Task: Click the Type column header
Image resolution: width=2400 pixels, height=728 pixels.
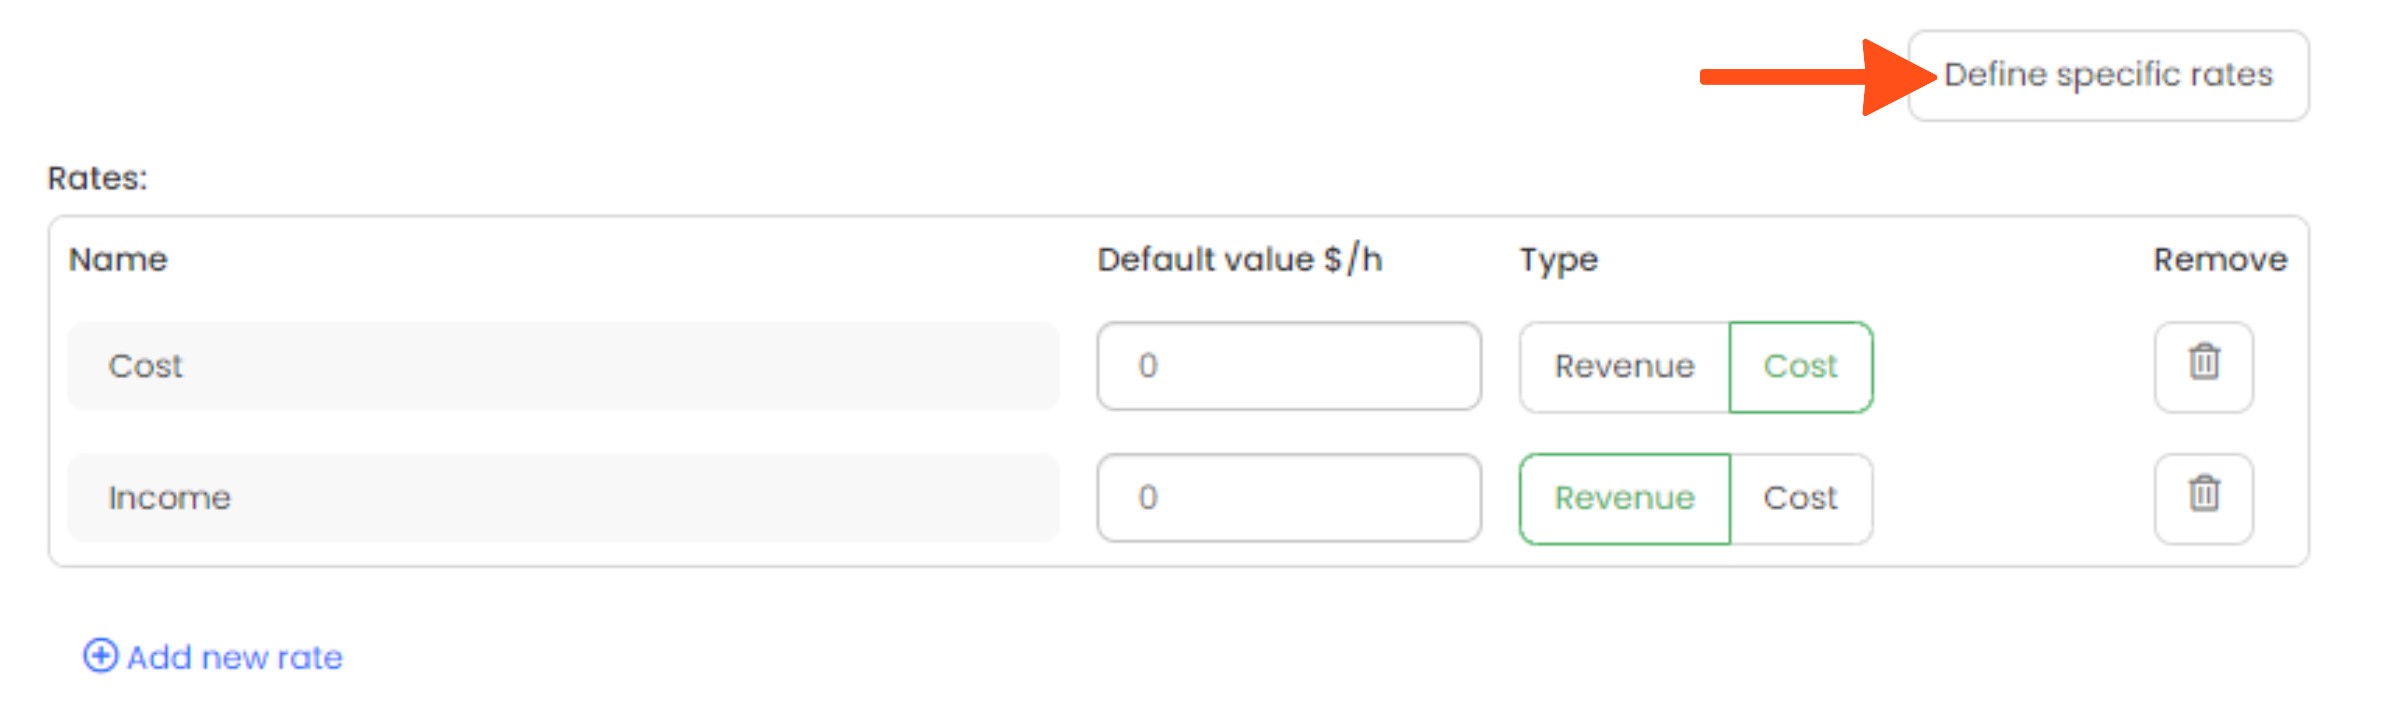Action: coord(1558,260)
